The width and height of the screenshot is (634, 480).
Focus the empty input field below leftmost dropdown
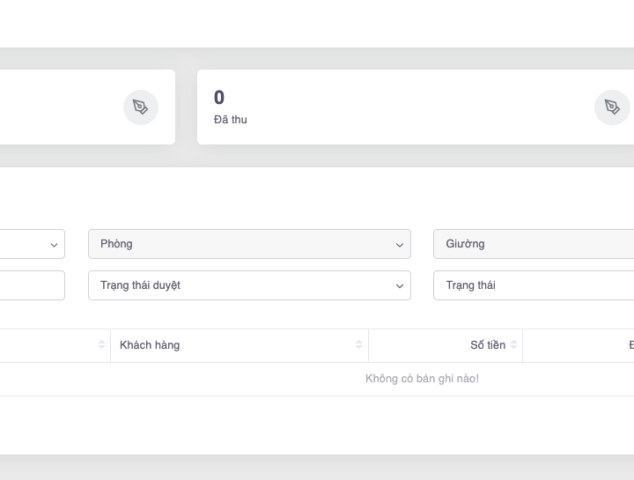[x=30, y=286]
